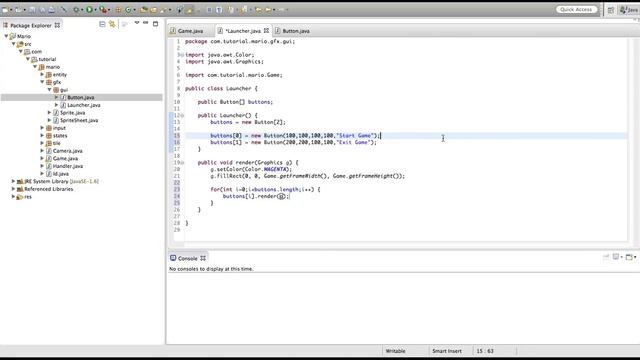Maximize the Package Explorer view
Screen dimensions: 640x360
(x=156, y=24)
